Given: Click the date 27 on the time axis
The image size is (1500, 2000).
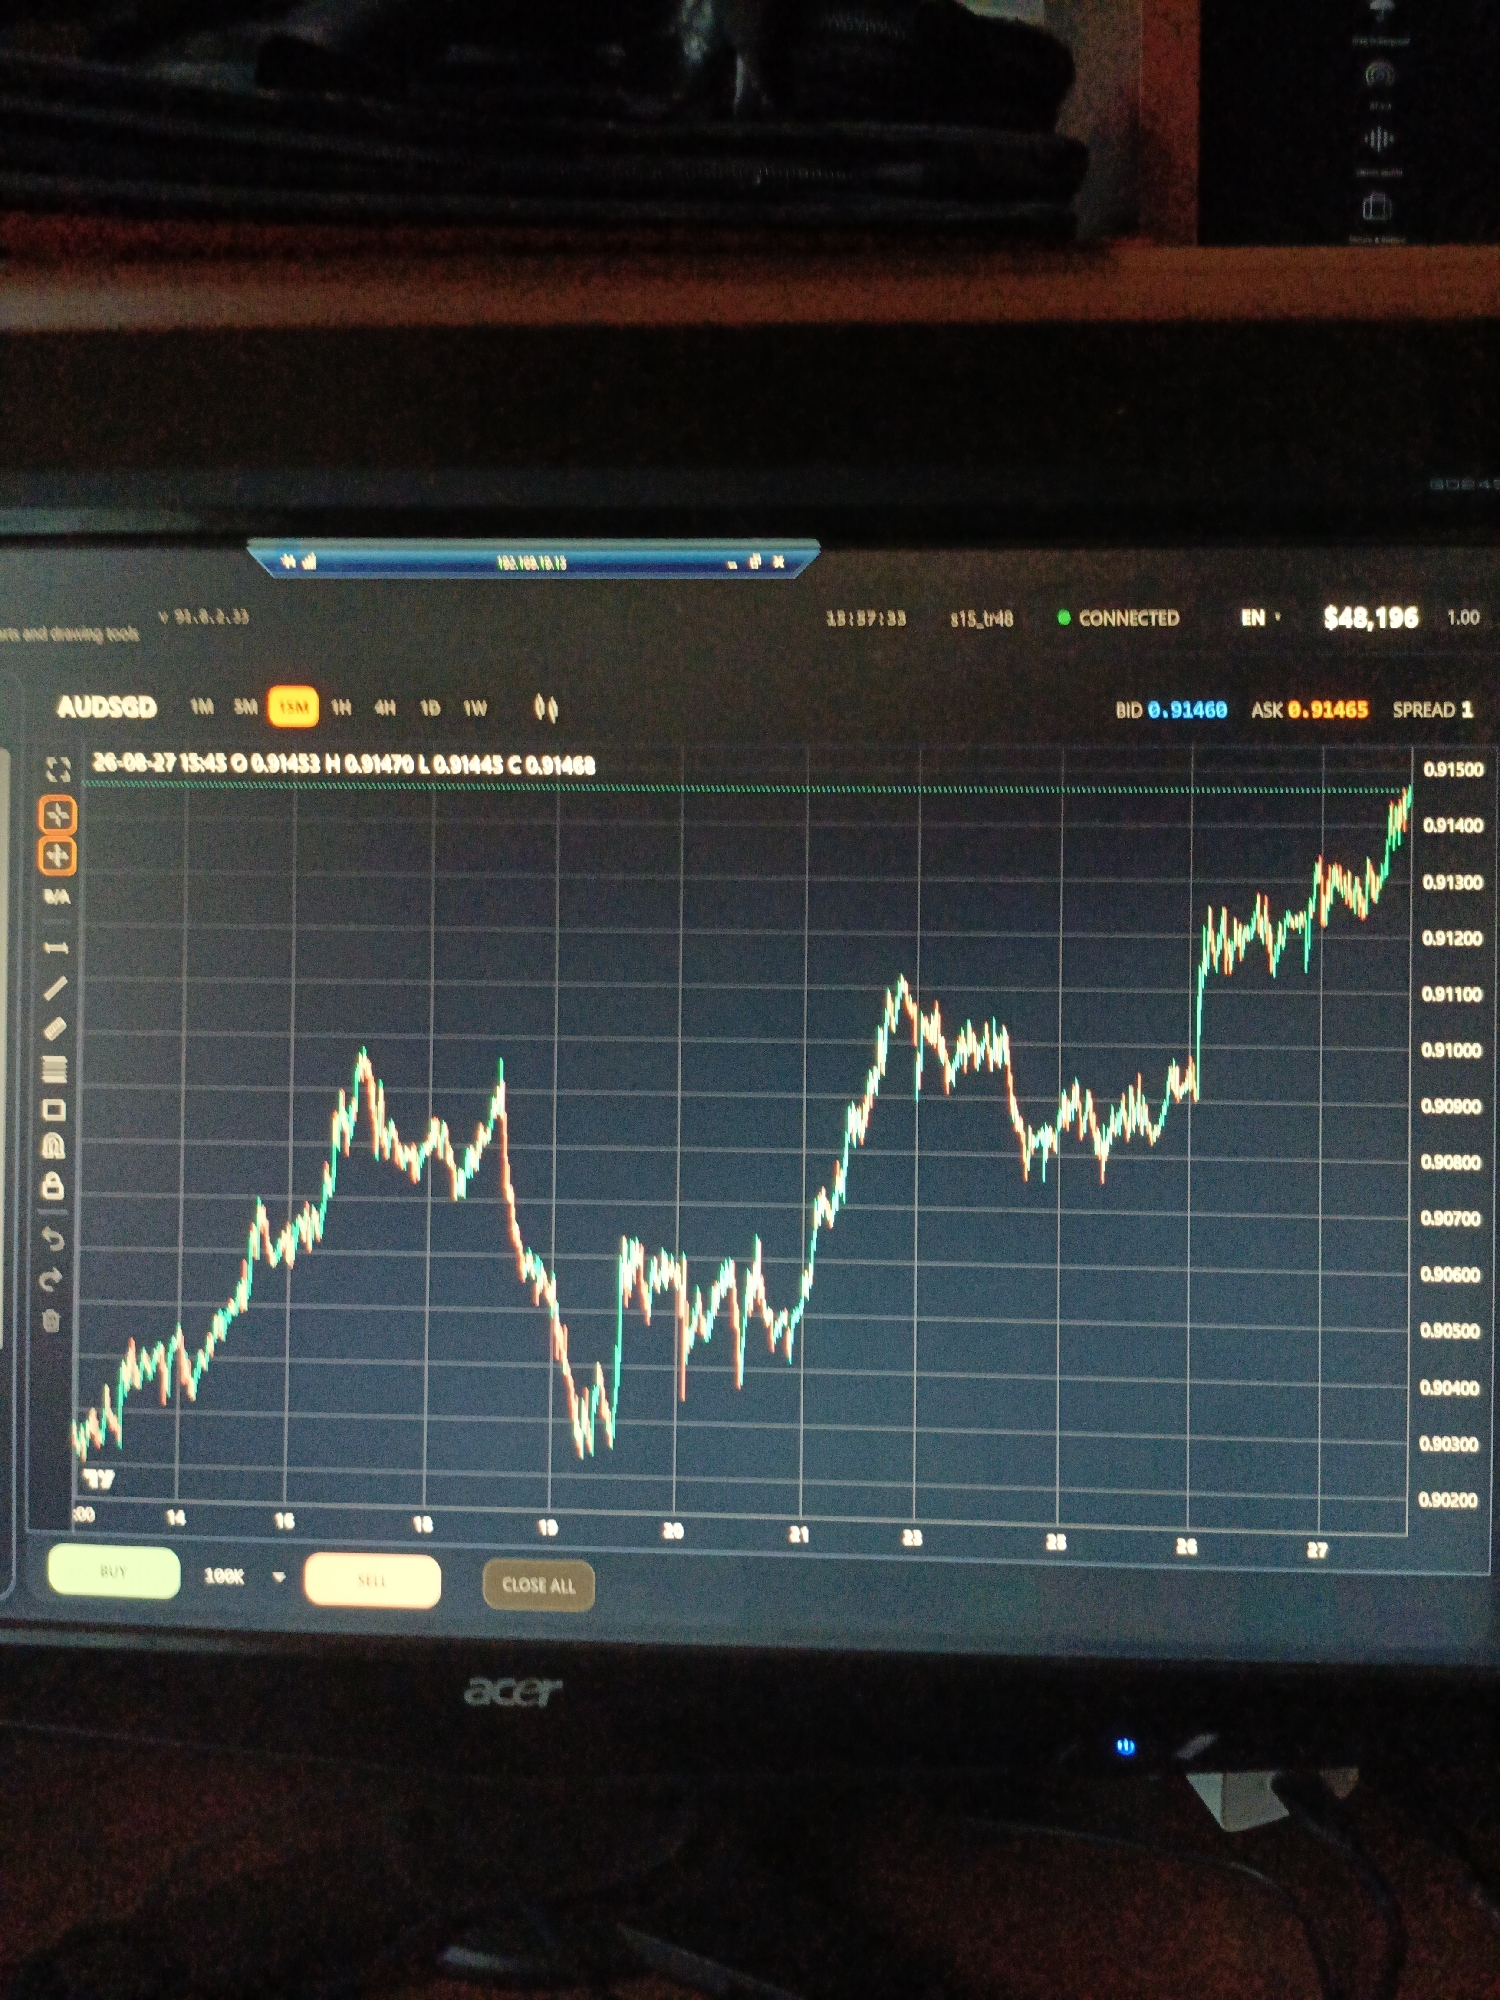Looking at the screenshot, I should 1317,1550.
